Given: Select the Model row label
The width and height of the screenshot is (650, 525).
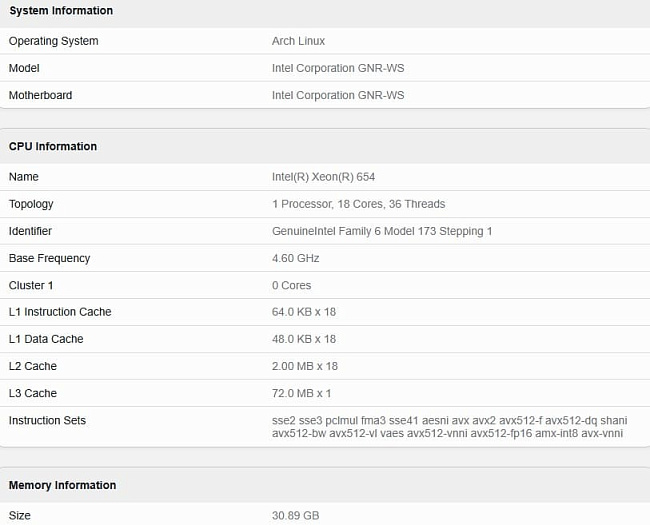Looking at the screenshot, I should pos(24,68).
